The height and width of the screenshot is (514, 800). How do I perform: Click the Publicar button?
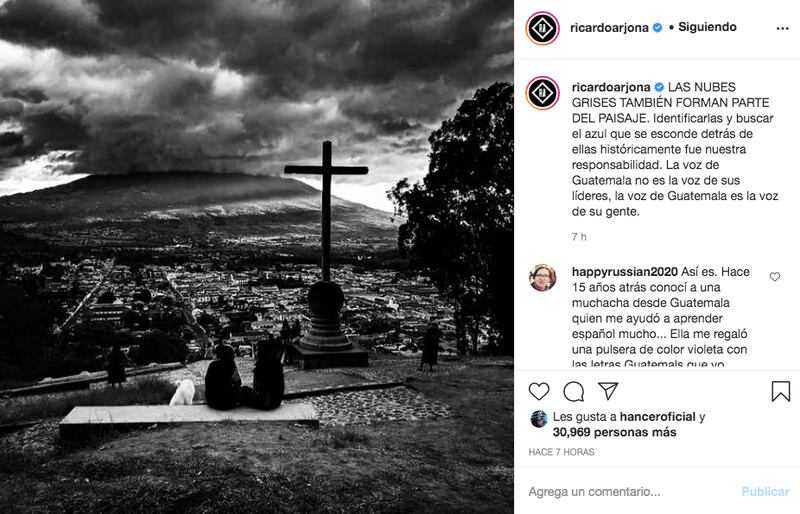(765, 492)
